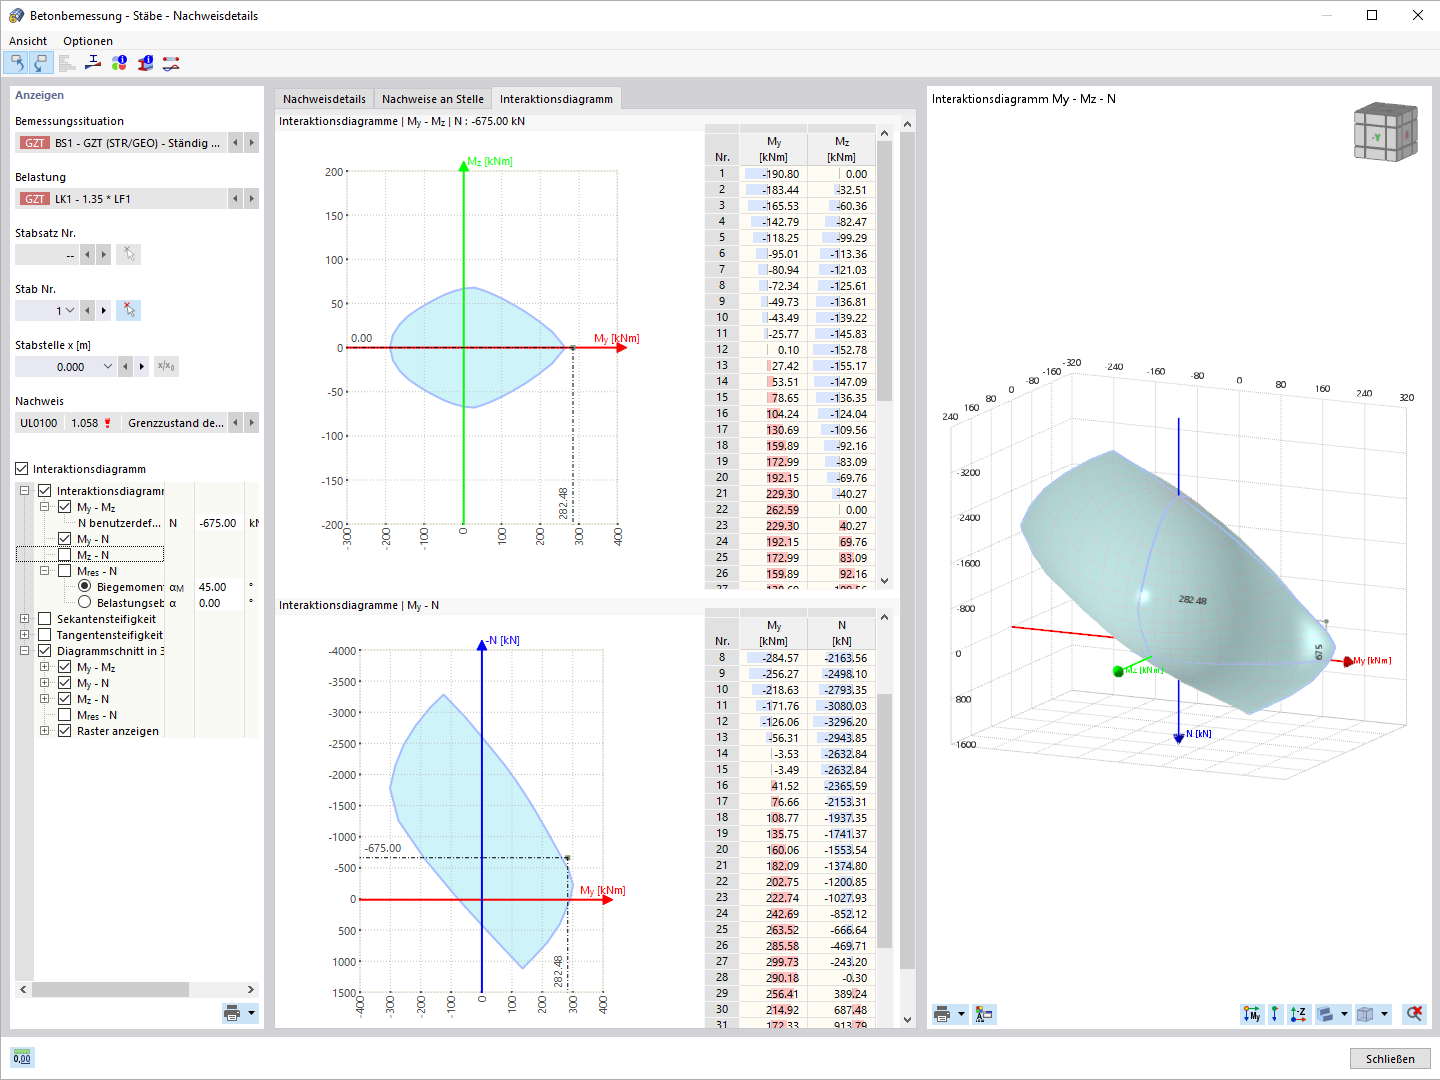
Task: Click the x/x0 button next to Stabstelle
Action: coord(166,366)
